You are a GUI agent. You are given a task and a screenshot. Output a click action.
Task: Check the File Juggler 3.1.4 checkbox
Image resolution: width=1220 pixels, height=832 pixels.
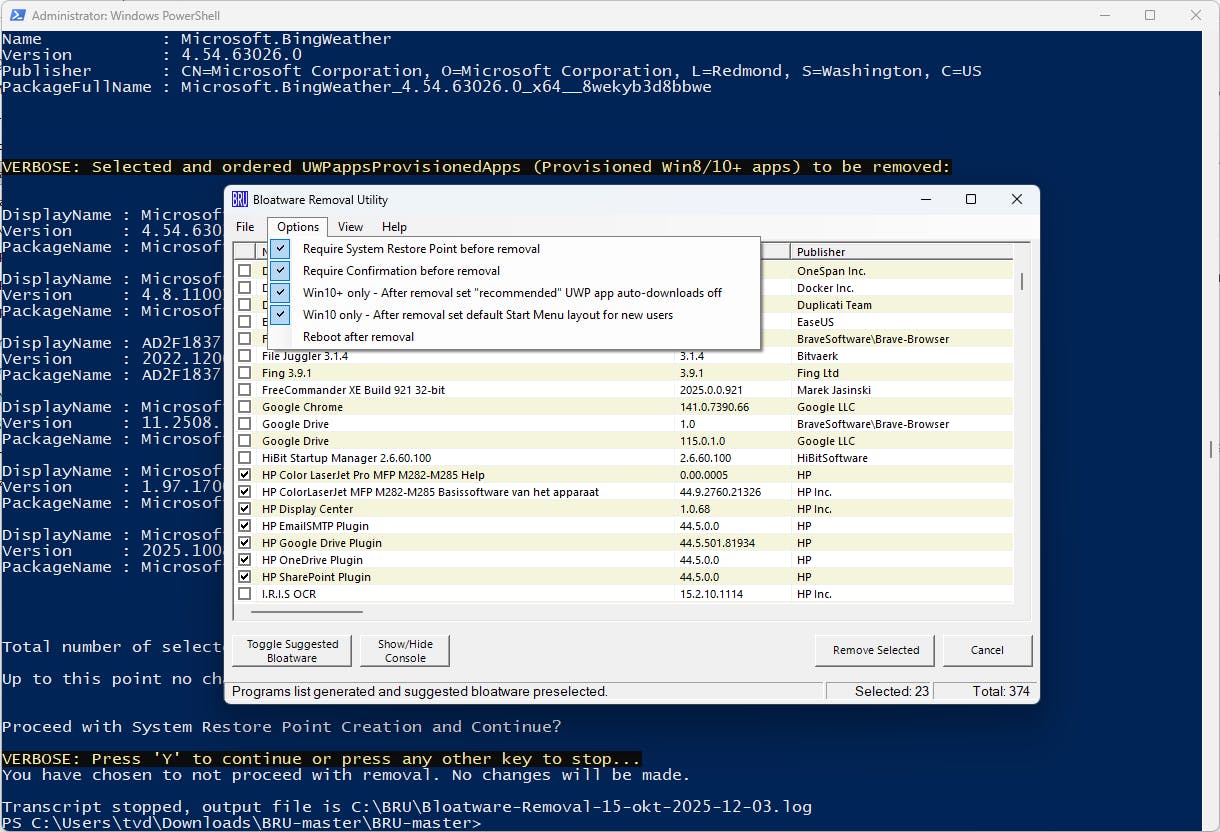(x=245, y=356)
